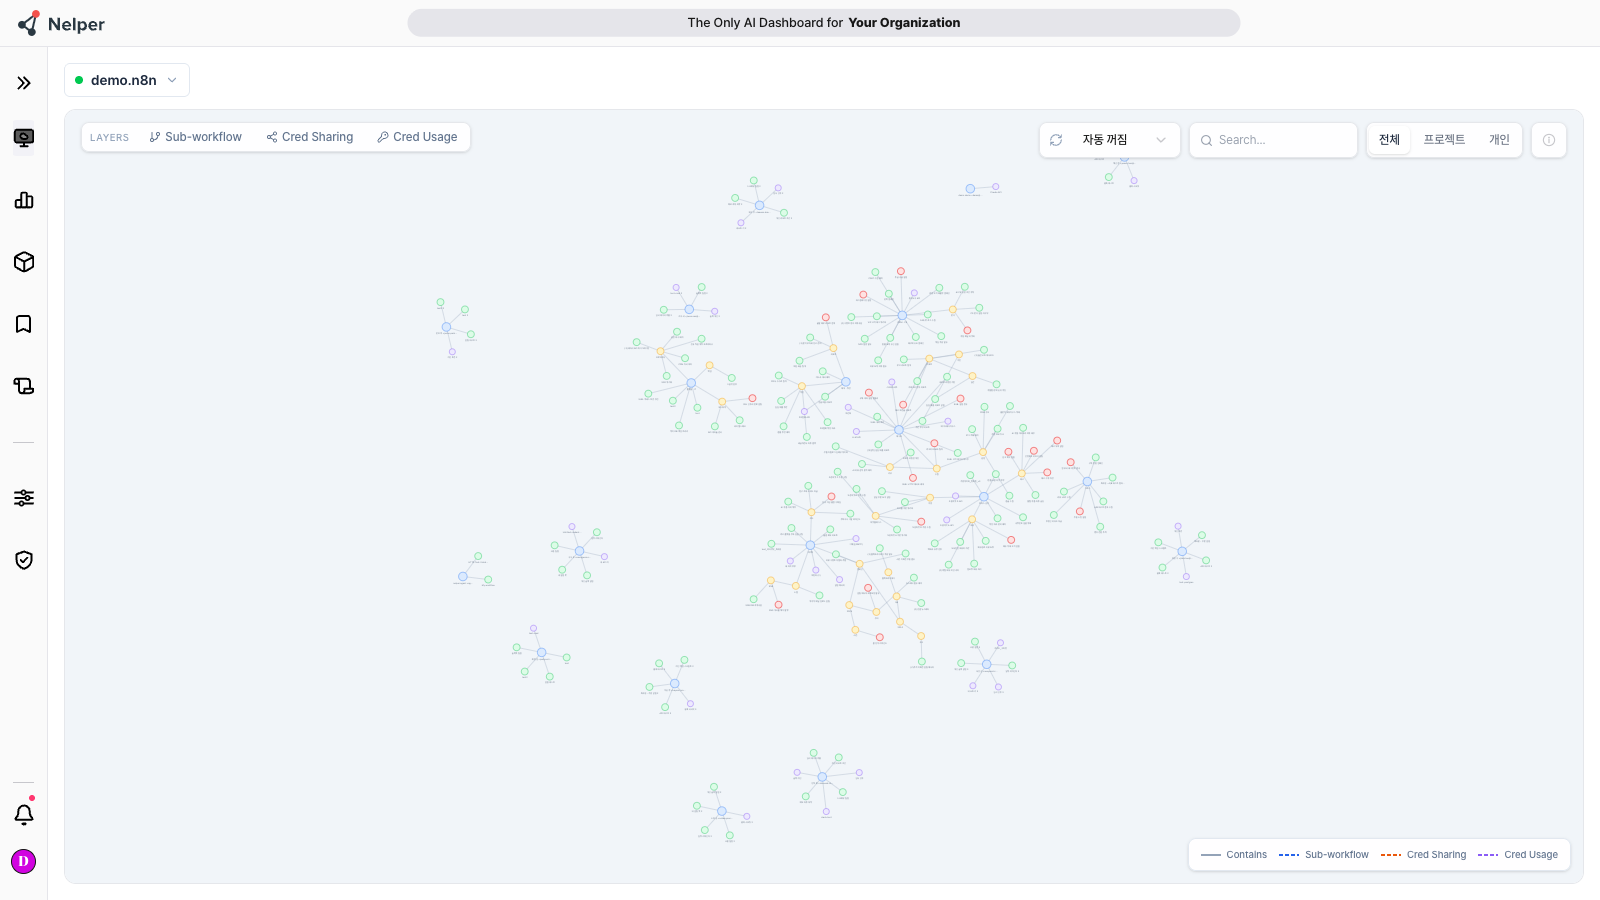Open the shield security sidebar icon
This screenshot has width=1600, height=900.
(24, 560)
